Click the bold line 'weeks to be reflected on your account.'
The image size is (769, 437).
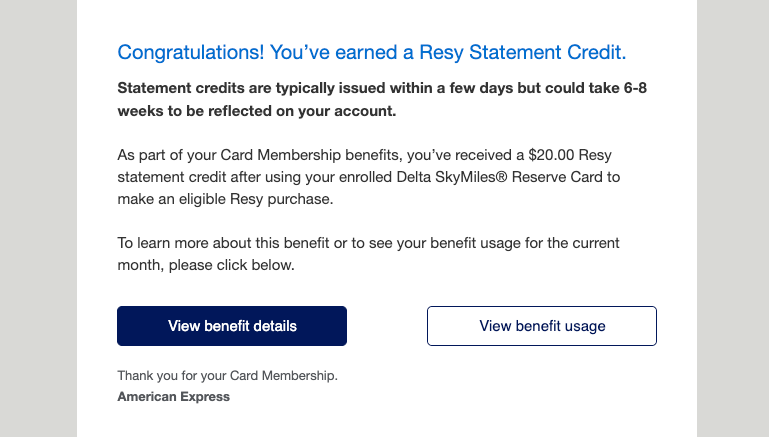[x=257, y=111]
